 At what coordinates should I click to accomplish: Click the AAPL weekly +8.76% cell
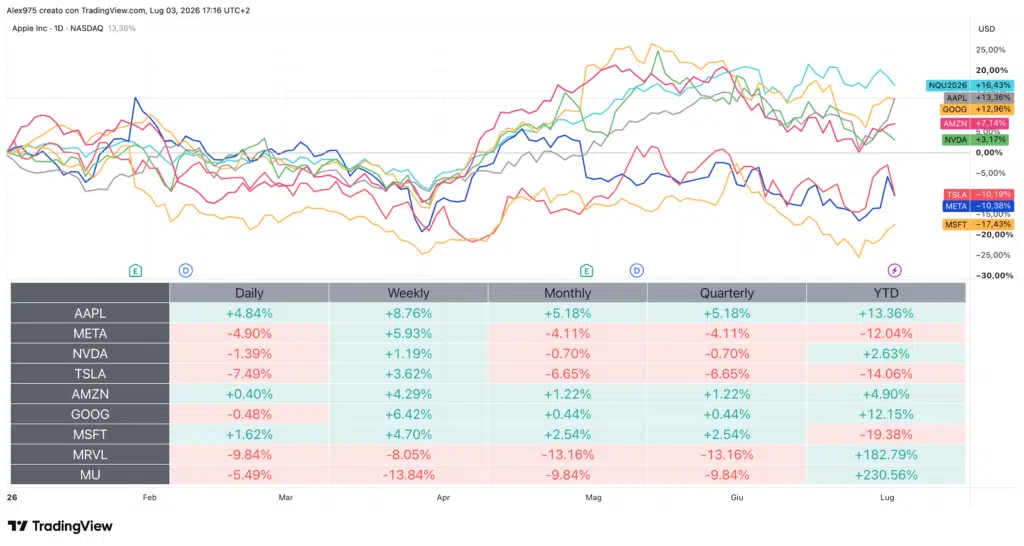click(408, 313)
